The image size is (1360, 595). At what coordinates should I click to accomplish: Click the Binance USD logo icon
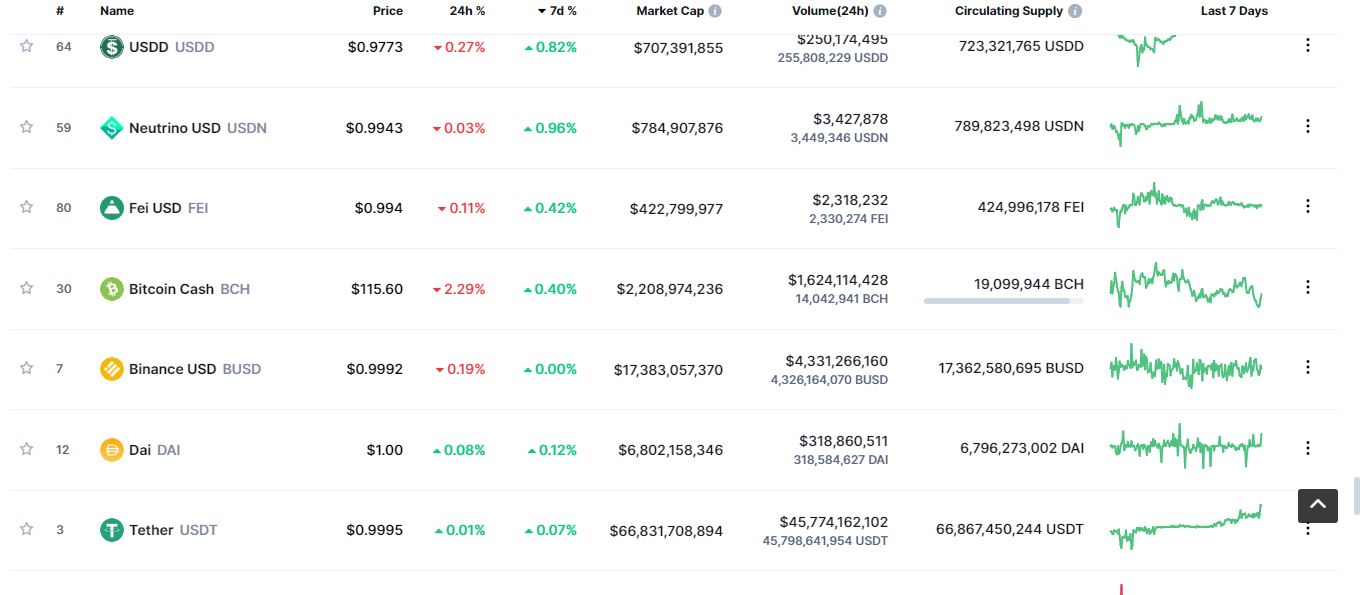click(112, 369)
